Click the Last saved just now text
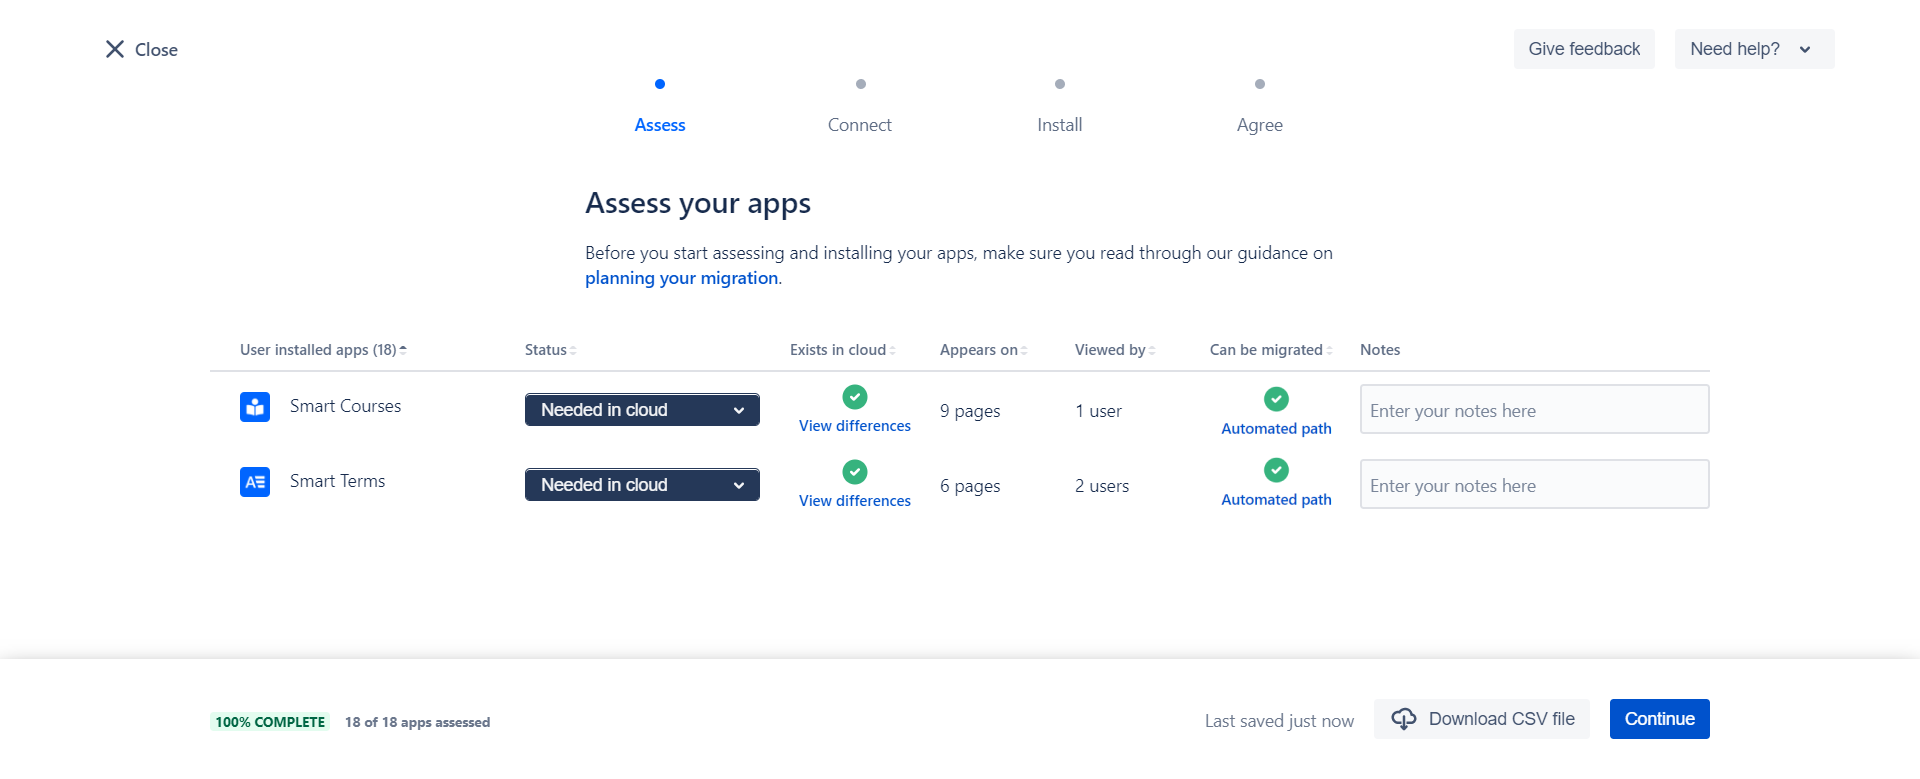 pos(1279,721)
